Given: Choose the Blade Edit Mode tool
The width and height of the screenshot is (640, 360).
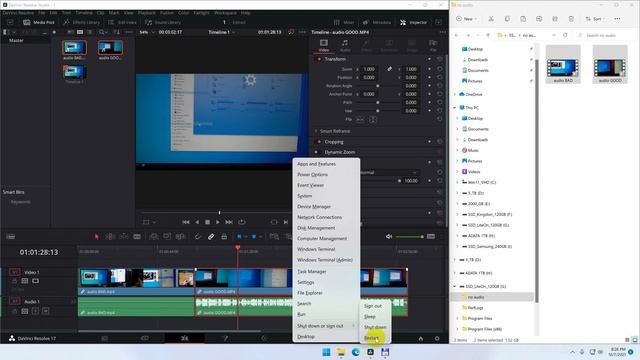Looking at the screenshot, I should (x=137, y=236).
